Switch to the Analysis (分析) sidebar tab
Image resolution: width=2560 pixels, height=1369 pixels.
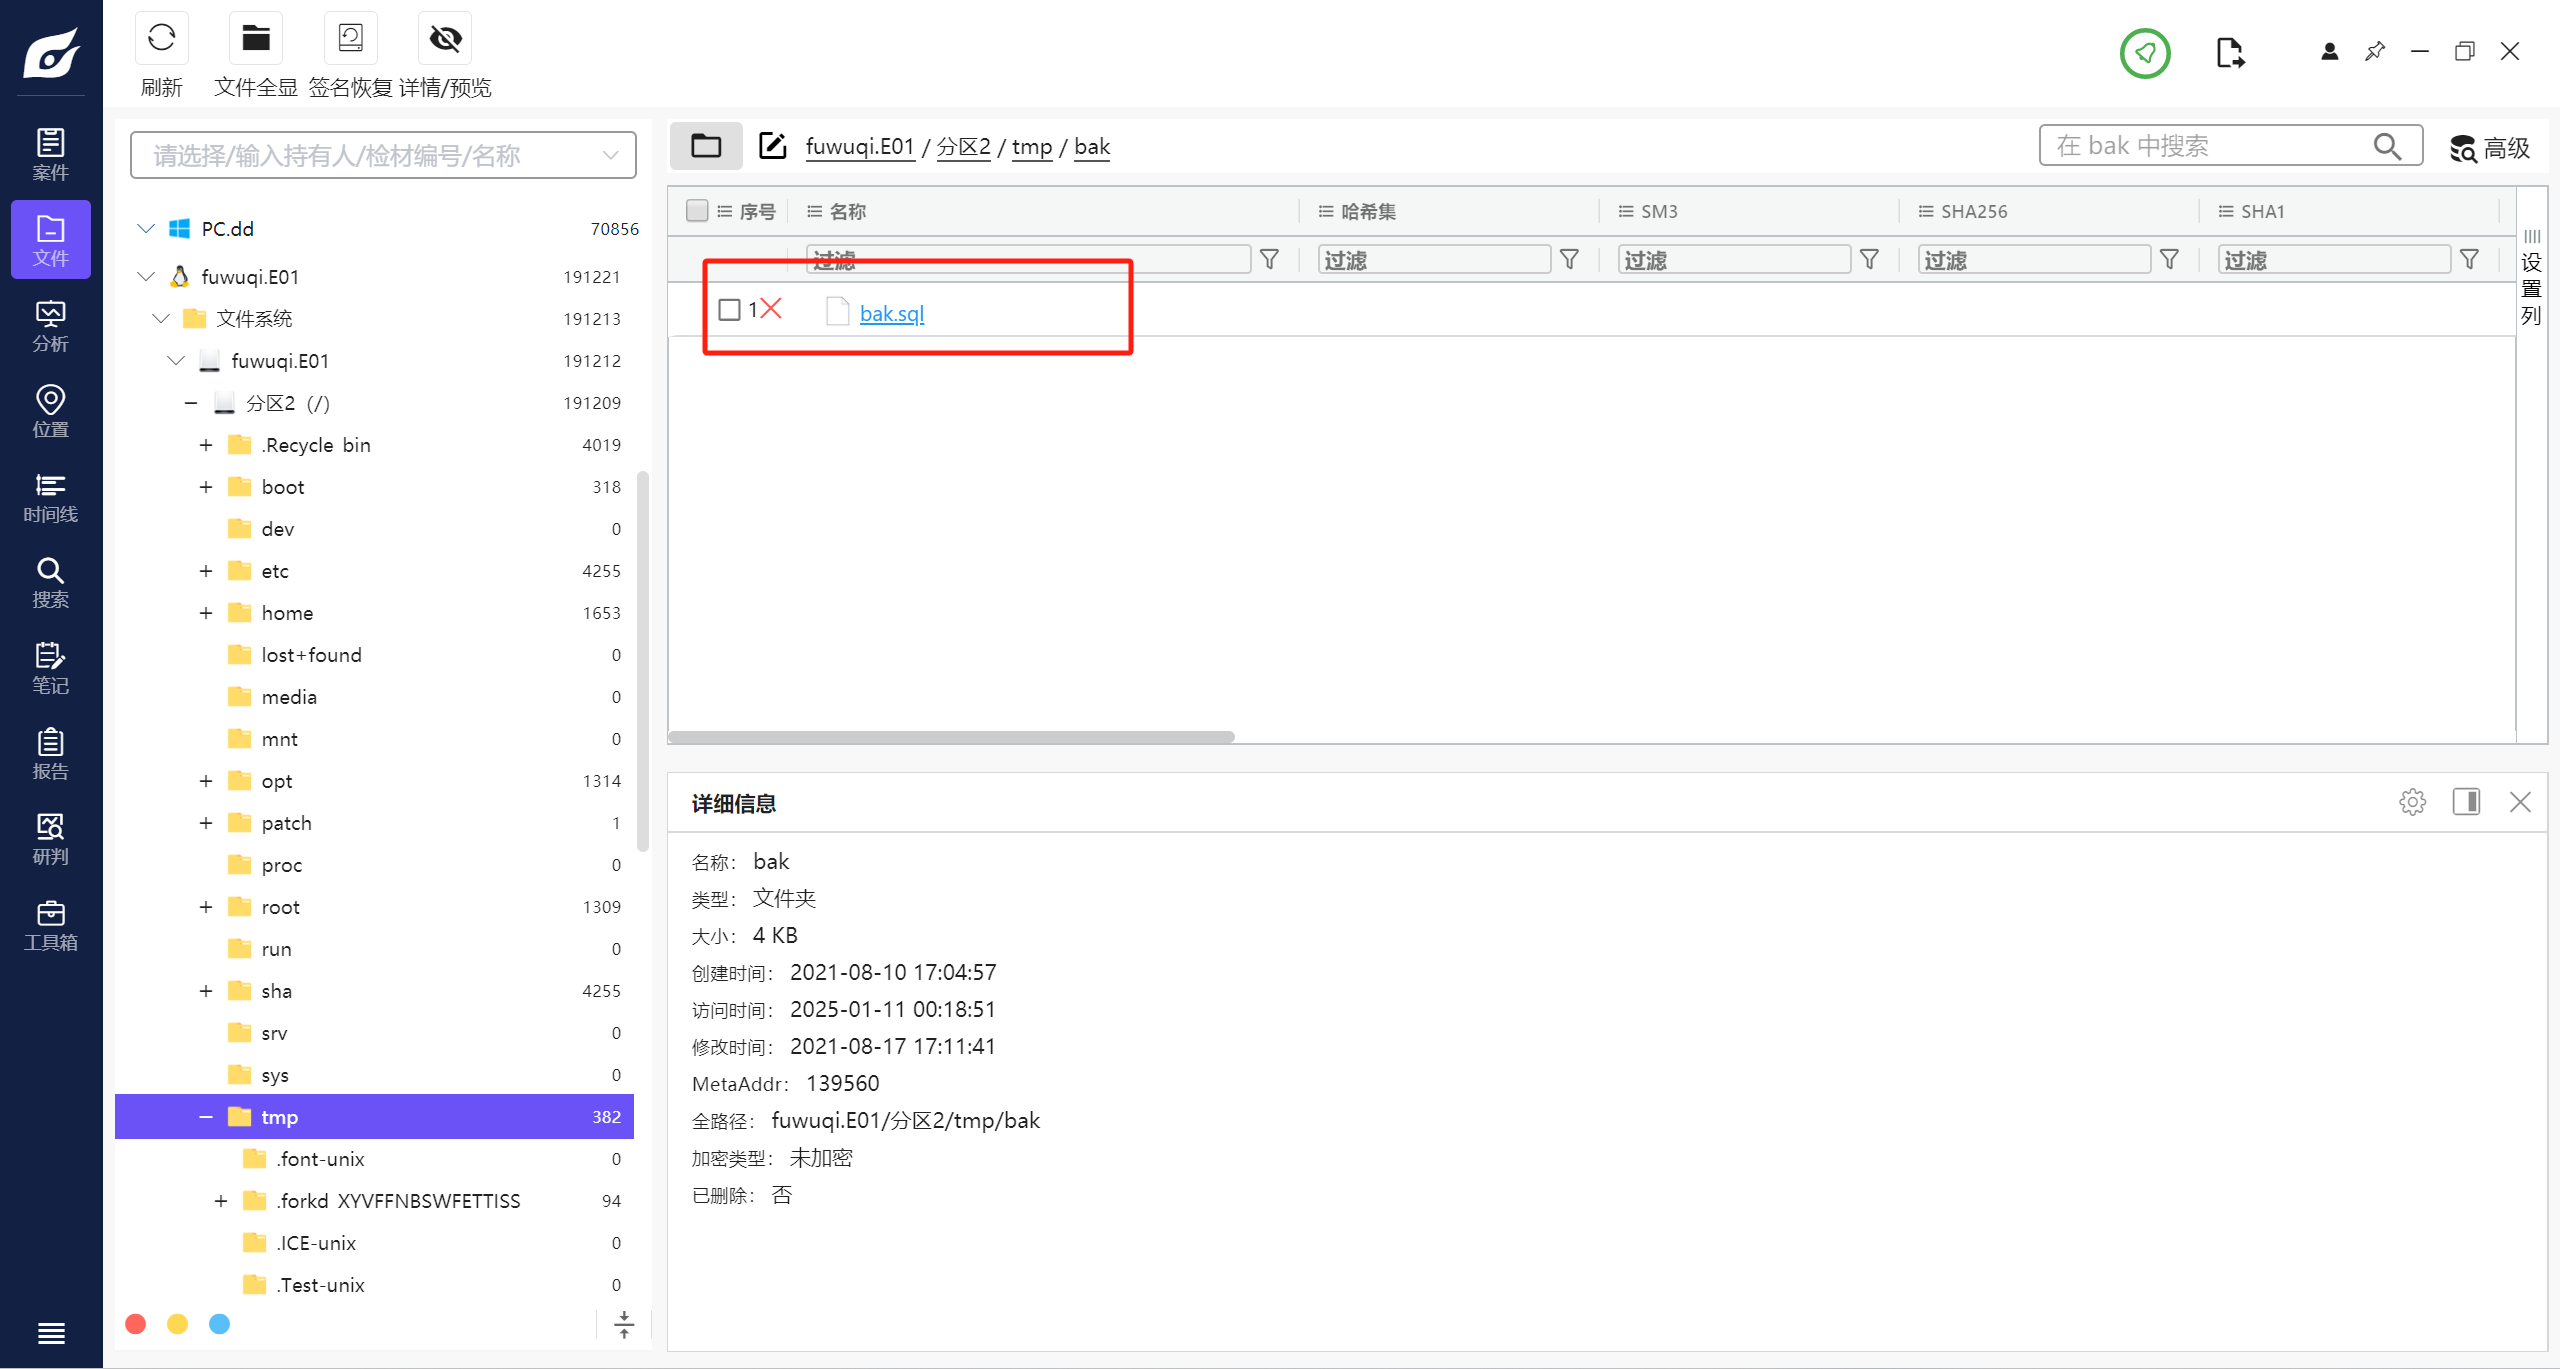[x=50, y=327]
